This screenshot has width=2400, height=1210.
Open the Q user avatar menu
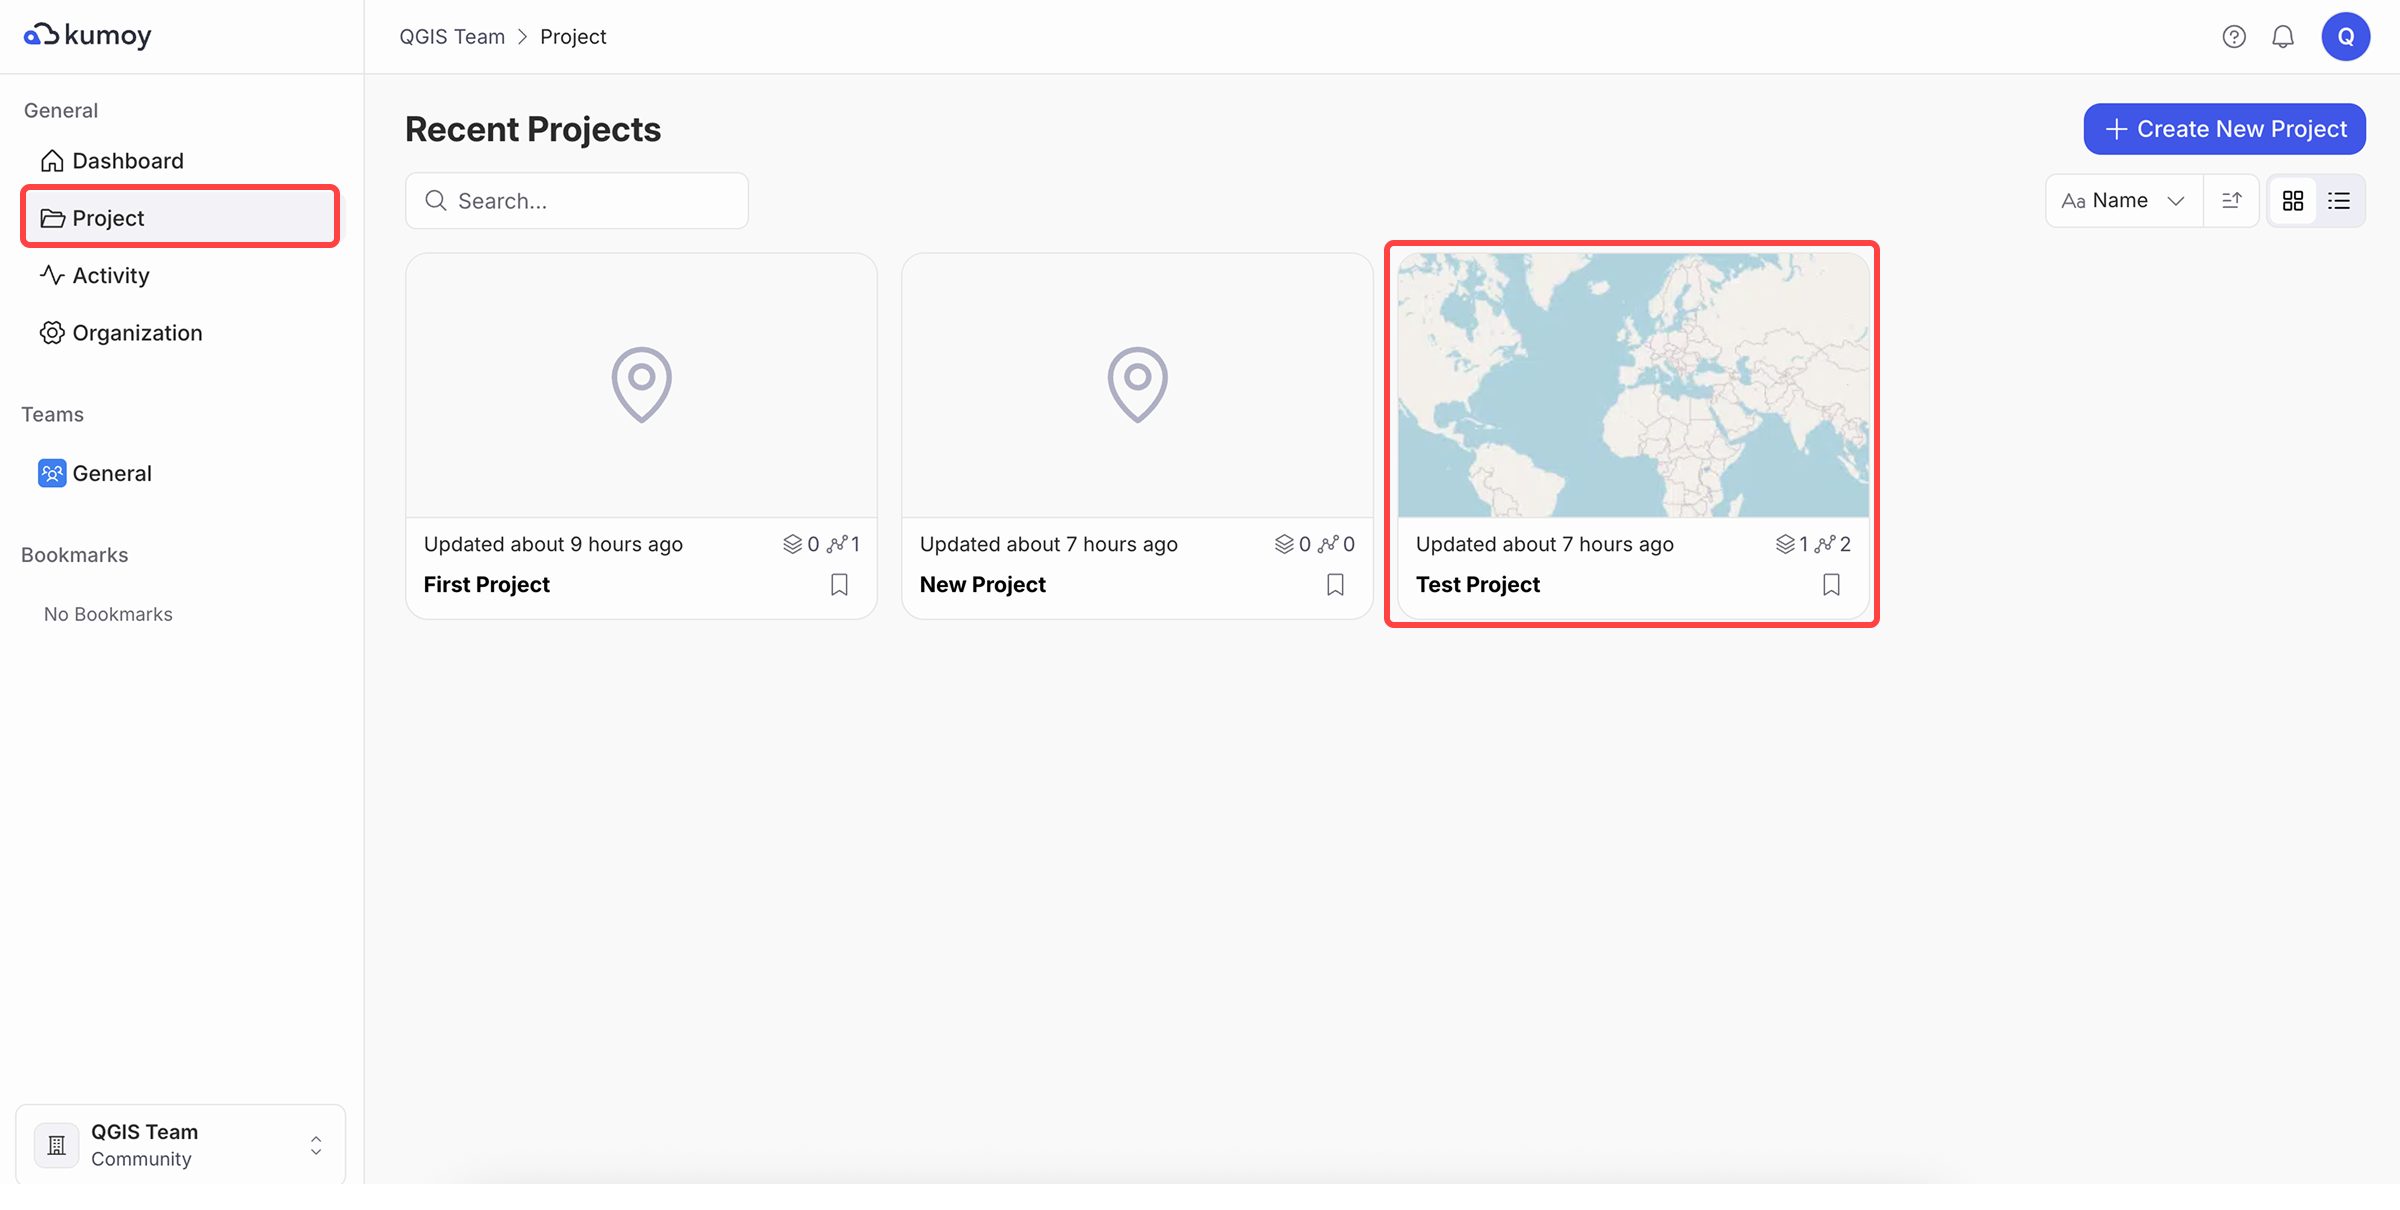pos(2345,36)
